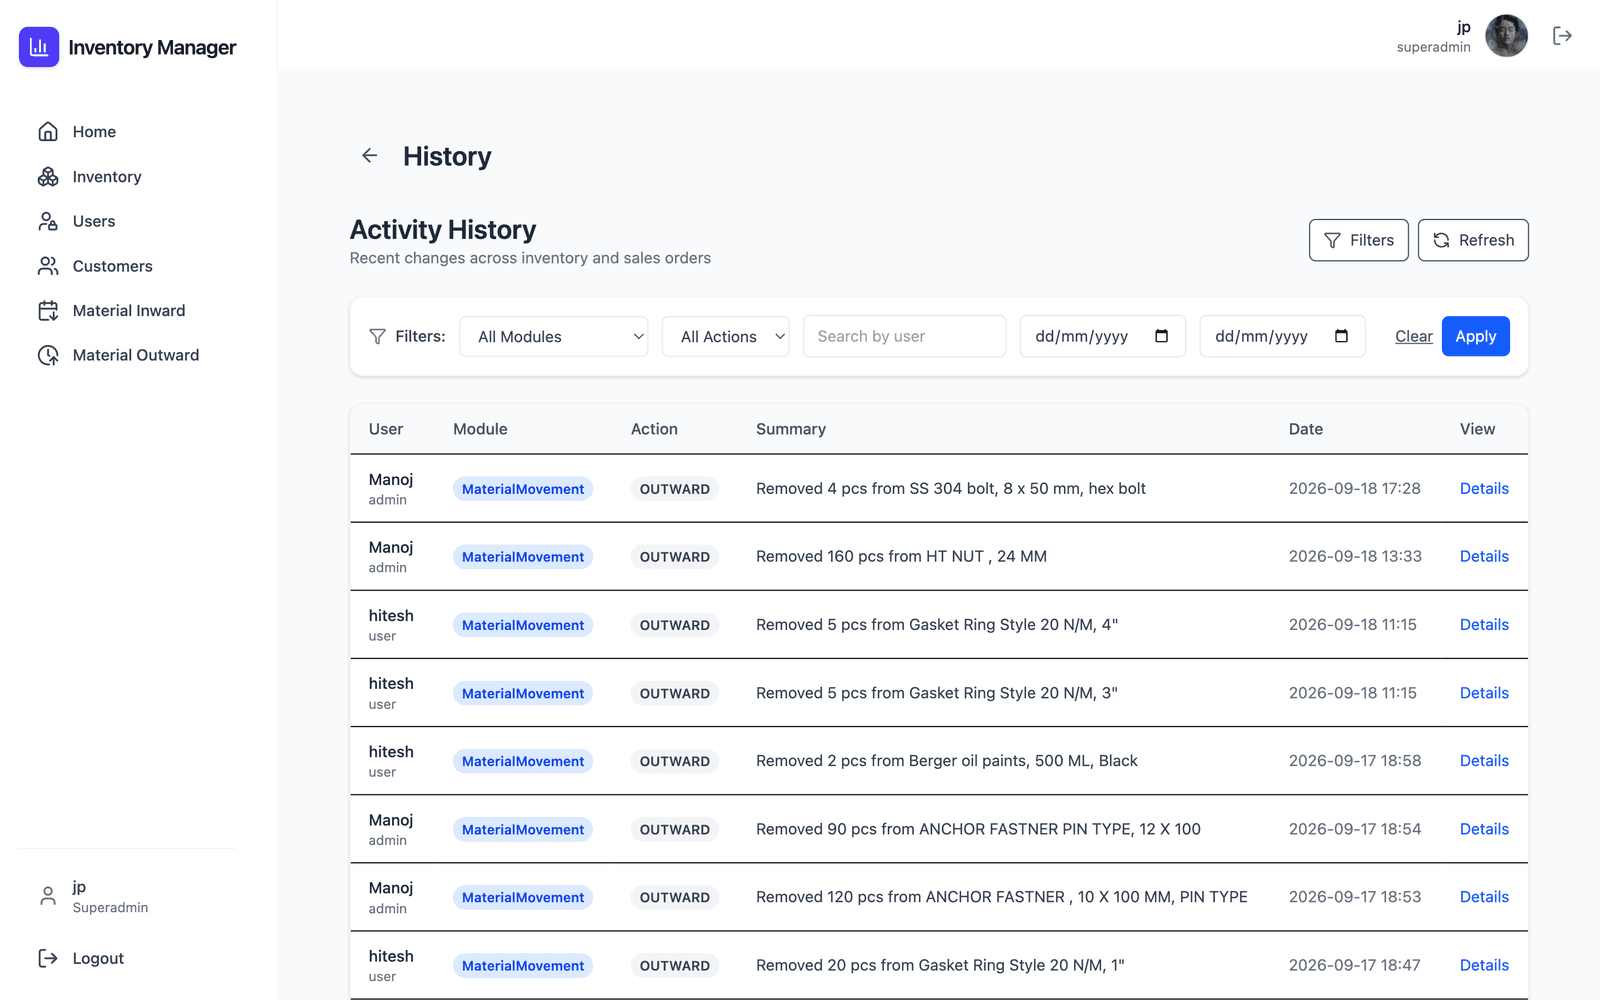
Task: Click the back arrow beside History
Action: pyautogui.click(x=370, y=156)
